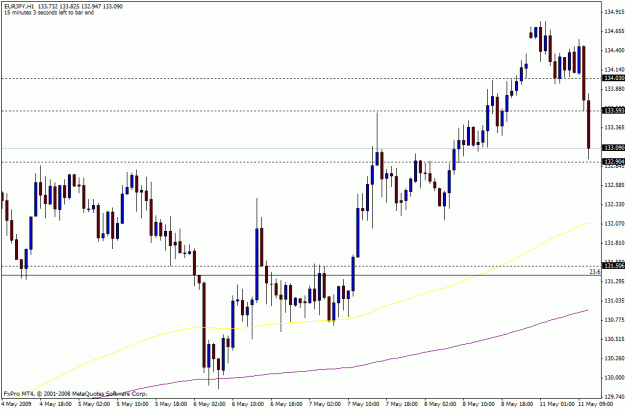Viewport: 625px width, 409px height.
Task: Click the 130.260 price axis label
Action: pos(614,358)
